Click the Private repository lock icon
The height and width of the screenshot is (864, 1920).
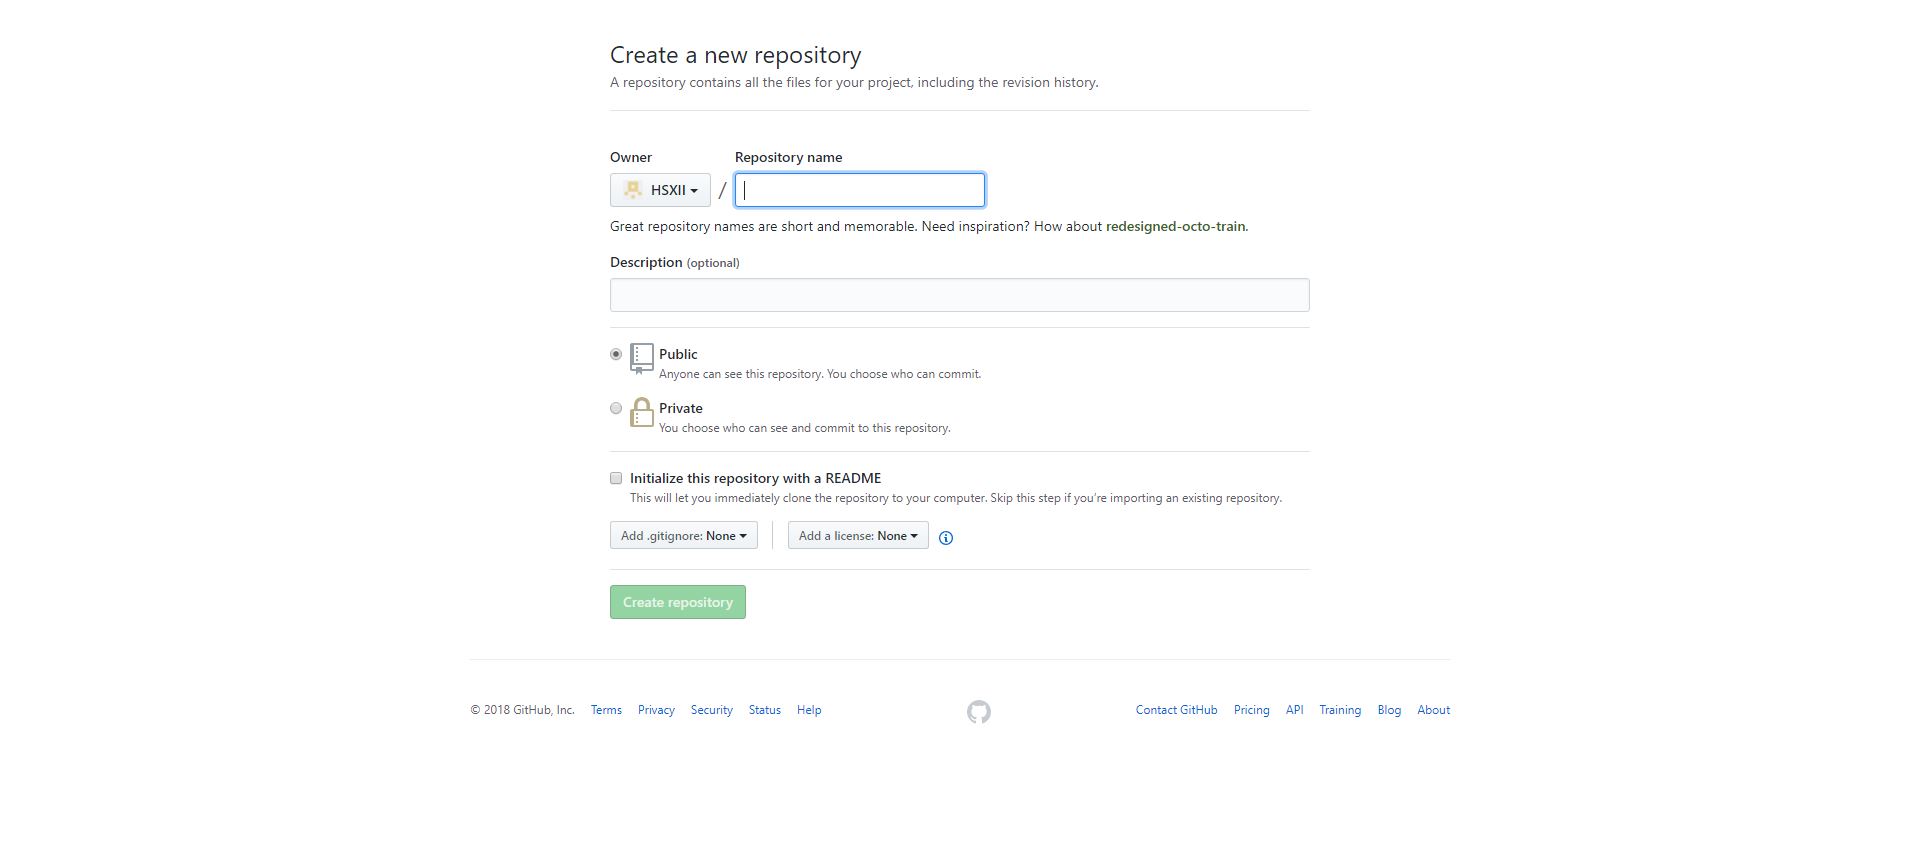(642, 412)
